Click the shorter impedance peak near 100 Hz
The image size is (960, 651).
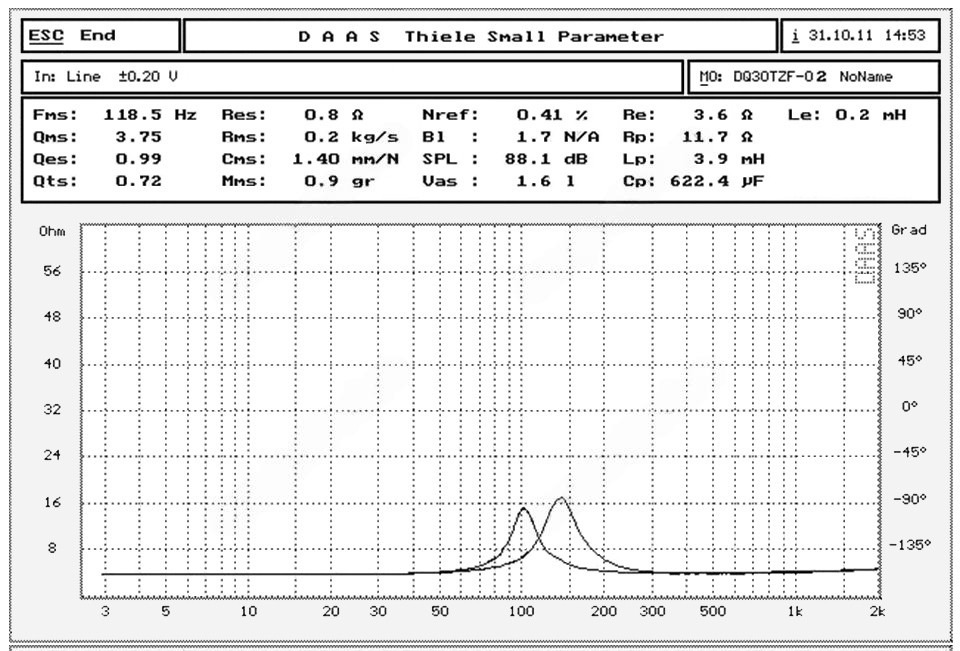tap(522, 509)
